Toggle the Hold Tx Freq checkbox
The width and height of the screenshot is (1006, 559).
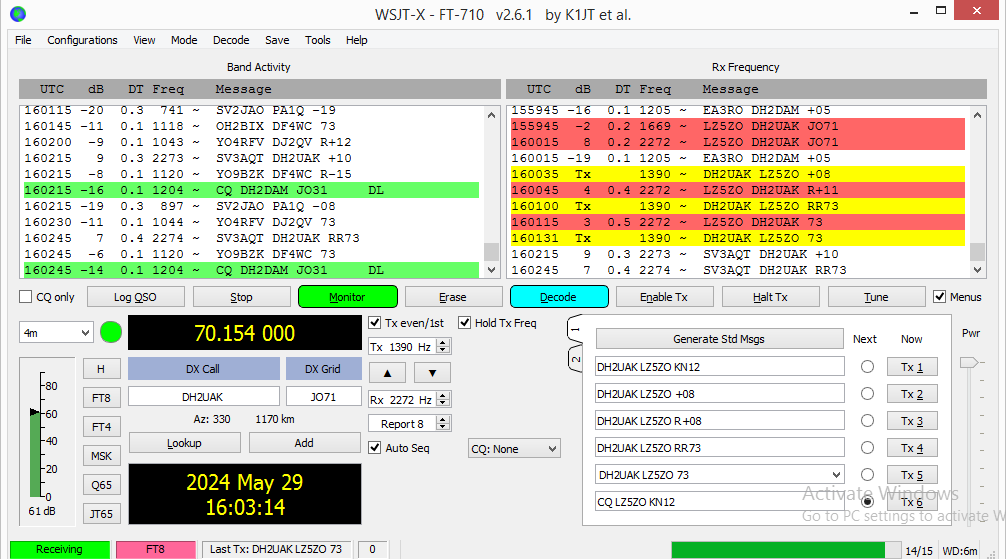pyautogui.click(x=465, y=323)
